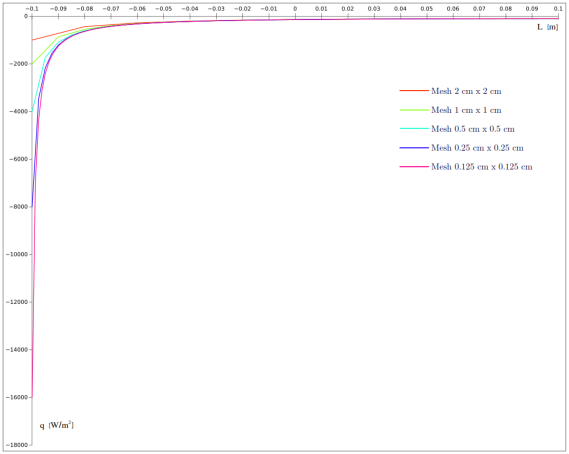Viewport: 569px width, 454px height.
Task: Select the 'Mesh 1 cm x 1 cm' legend label
Action: (x=466, y=110)
